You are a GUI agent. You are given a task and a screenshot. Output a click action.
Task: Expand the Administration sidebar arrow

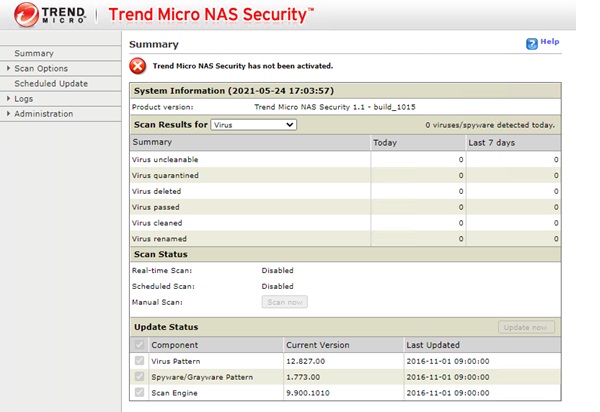pyautogui.click(x=8, y=114)
